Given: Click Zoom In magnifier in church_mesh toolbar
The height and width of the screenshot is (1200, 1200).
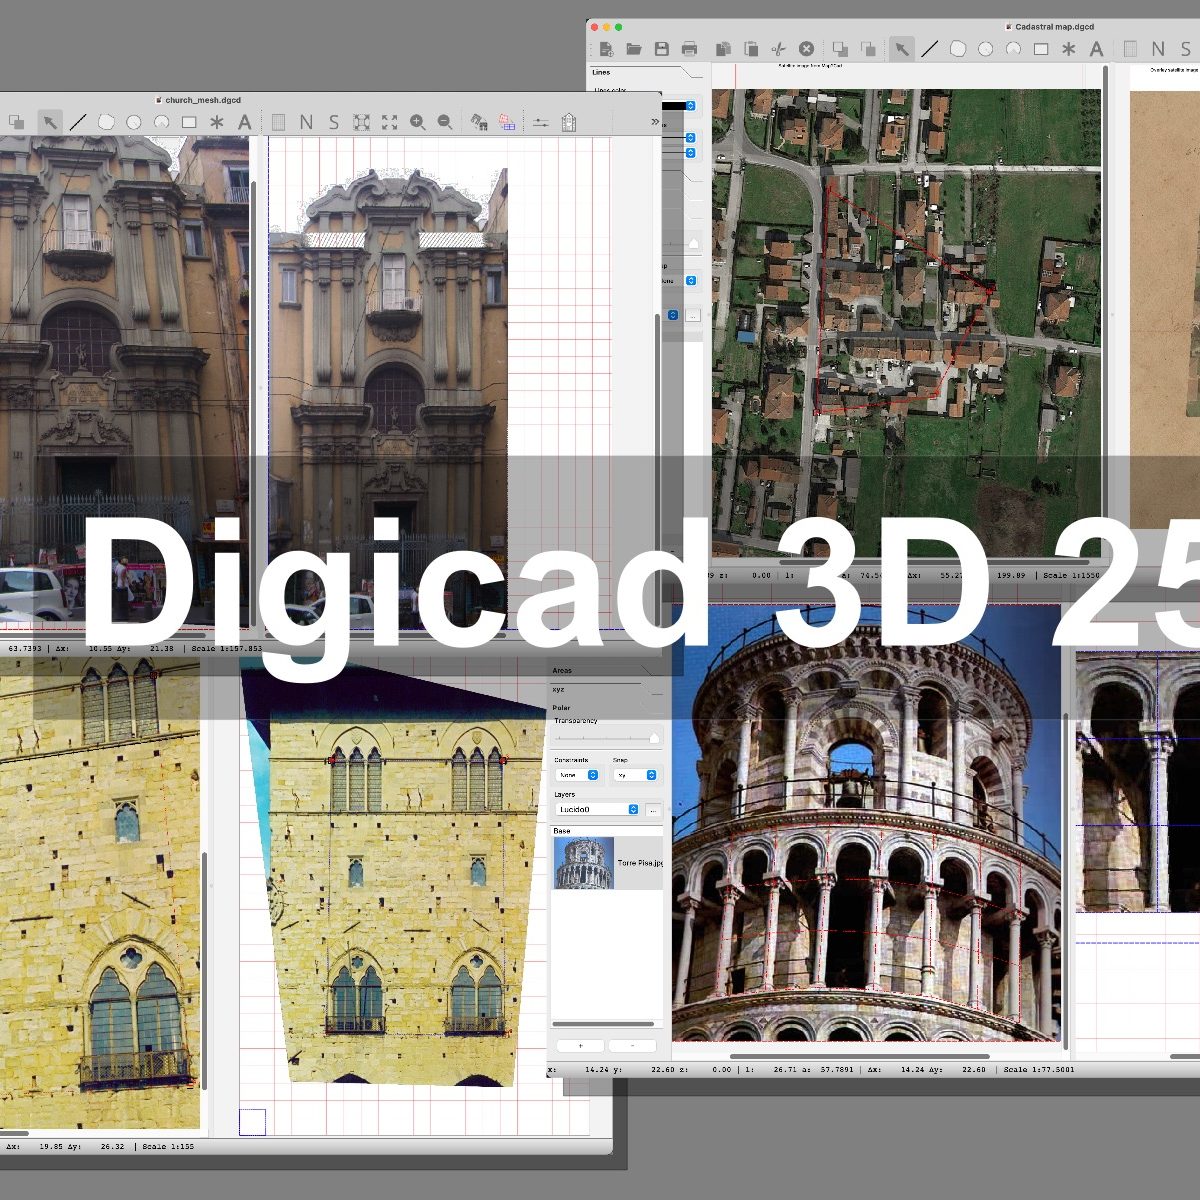Looking at the screenshot, I should tap(417, 122).
